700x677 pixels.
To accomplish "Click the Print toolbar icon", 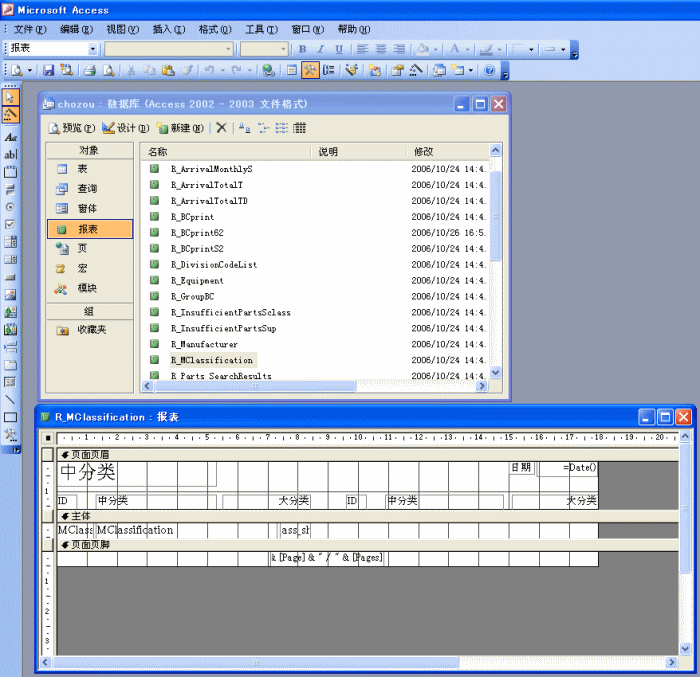I will point(90,70).
